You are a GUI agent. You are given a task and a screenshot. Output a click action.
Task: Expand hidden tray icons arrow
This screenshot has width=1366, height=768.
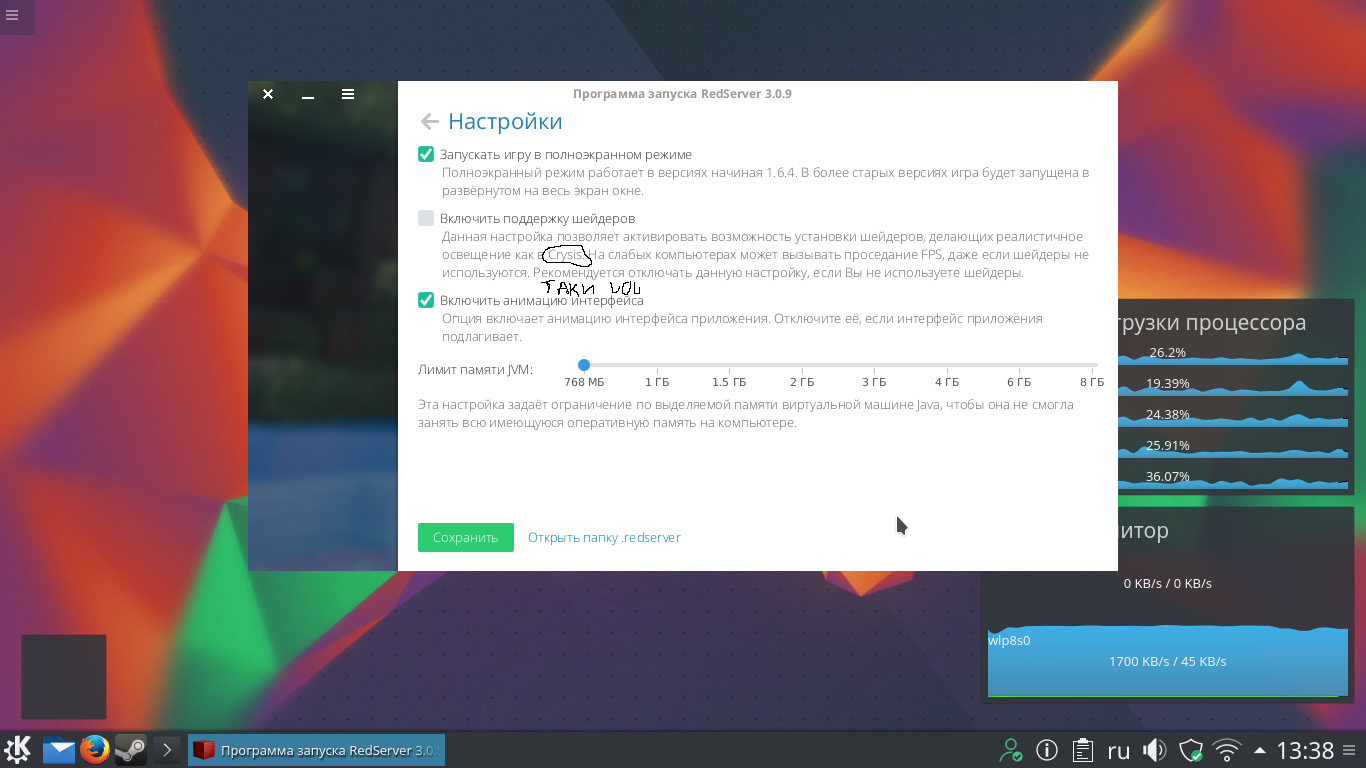[1259, 750]
